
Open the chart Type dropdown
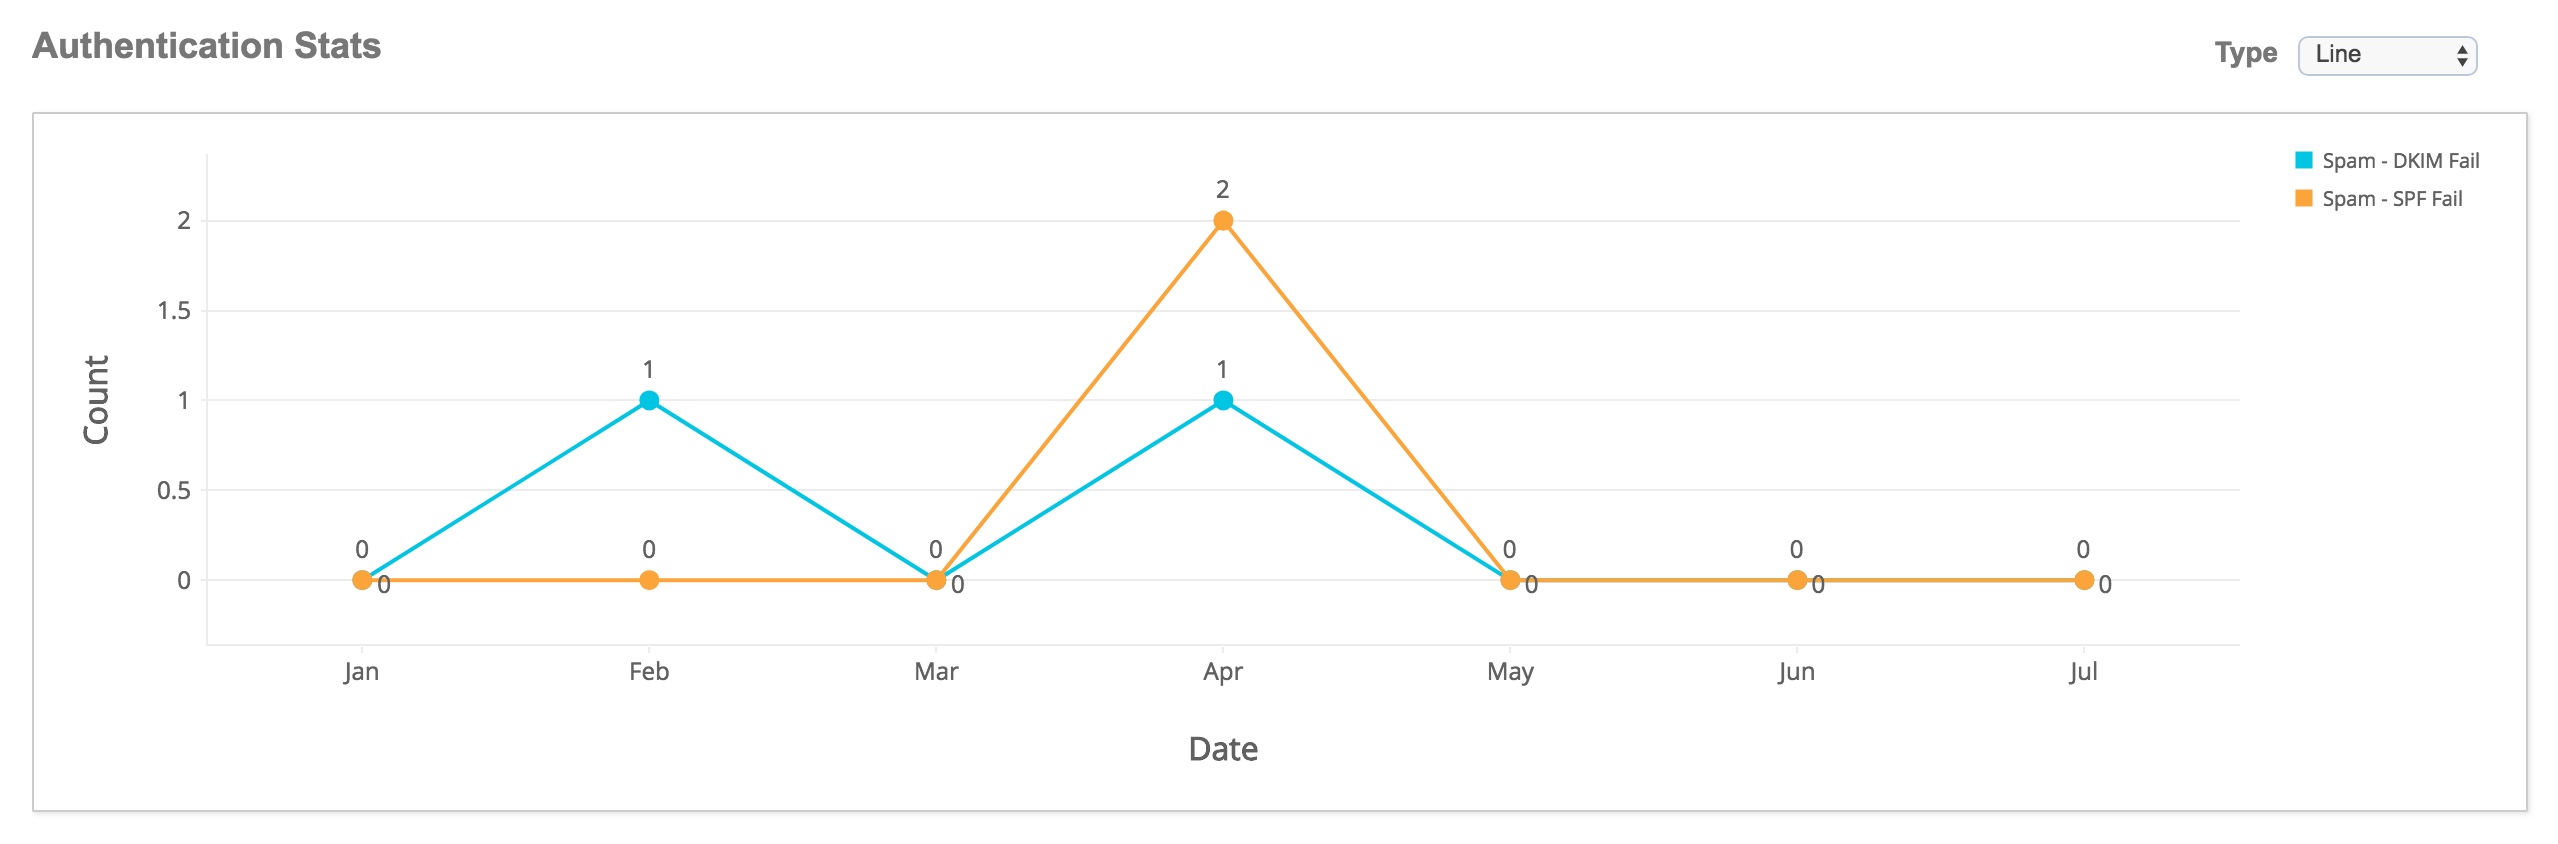point(2386,55)
